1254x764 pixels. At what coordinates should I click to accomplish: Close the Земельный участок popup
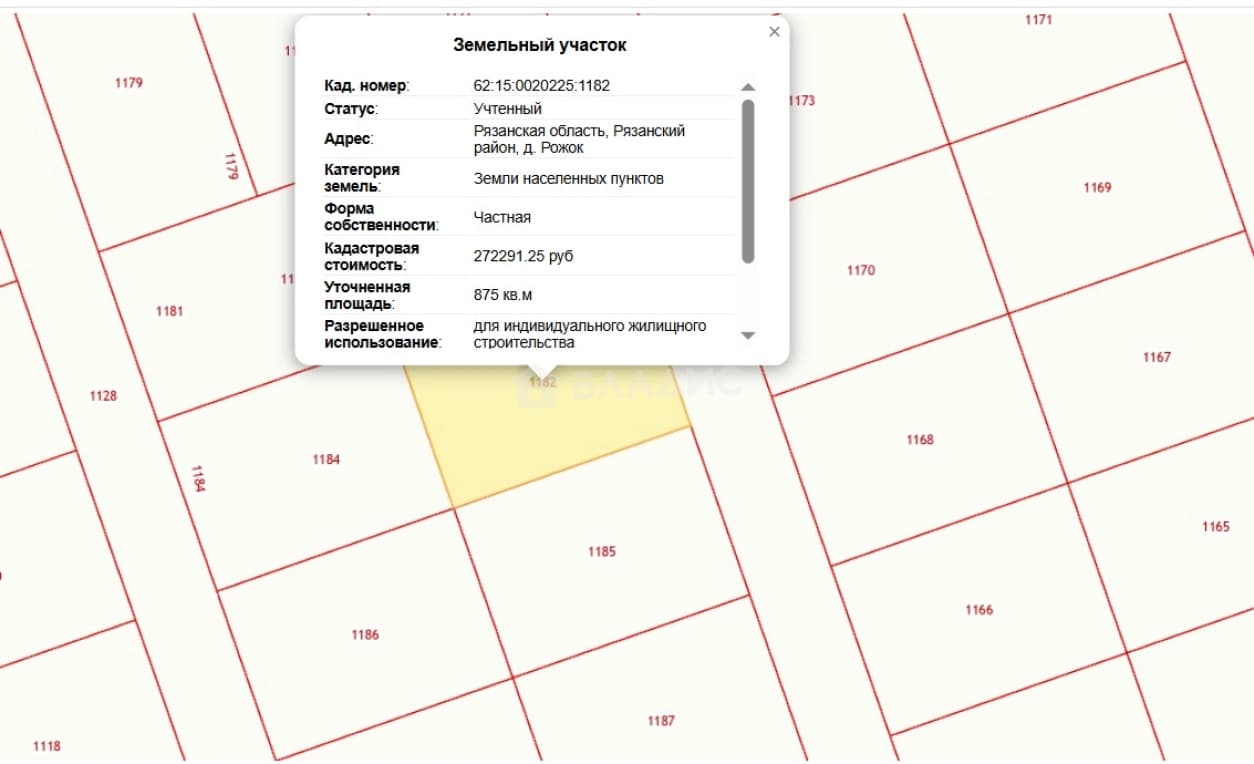pos(774,32)
